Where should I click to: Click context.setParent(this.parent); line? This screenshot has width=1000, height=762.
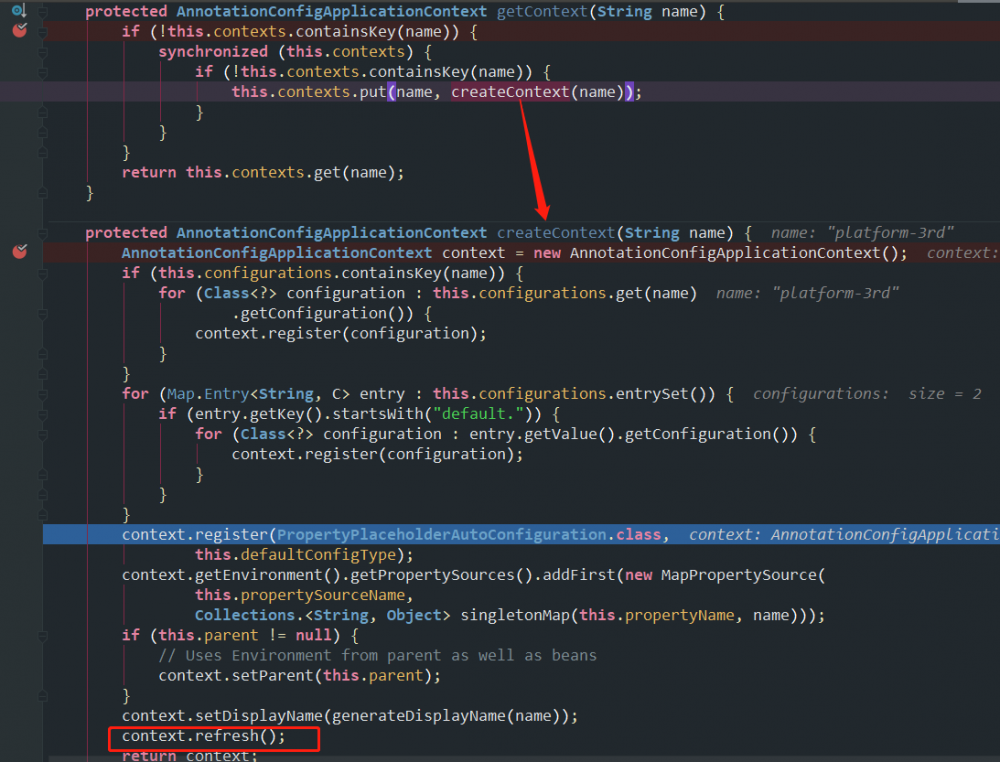coord(300,675)
